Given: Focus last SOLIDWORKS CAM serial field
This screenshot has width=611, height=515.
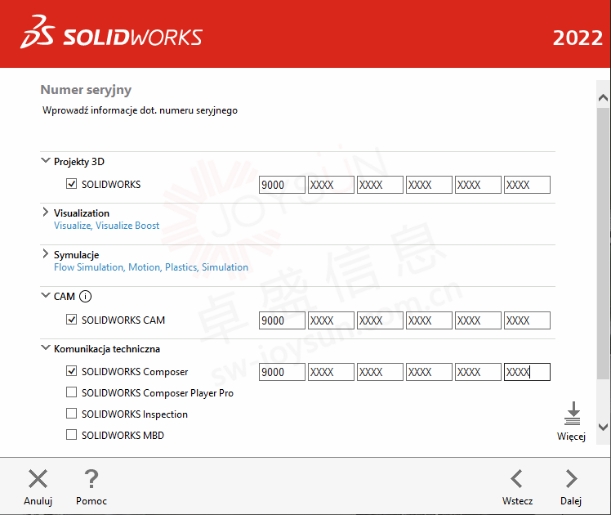Looking at the screenshot, I should [x=527, y=320].
